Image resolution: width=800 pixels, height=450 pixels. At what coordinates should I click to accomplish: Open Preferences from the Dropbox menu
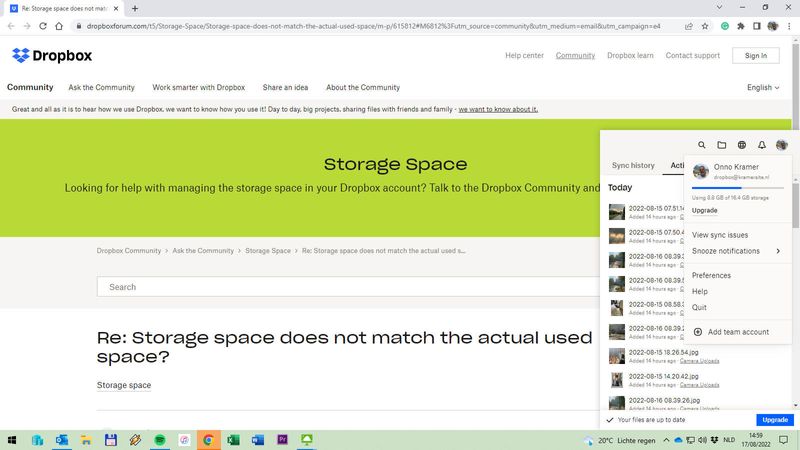(x=711, y=275)
